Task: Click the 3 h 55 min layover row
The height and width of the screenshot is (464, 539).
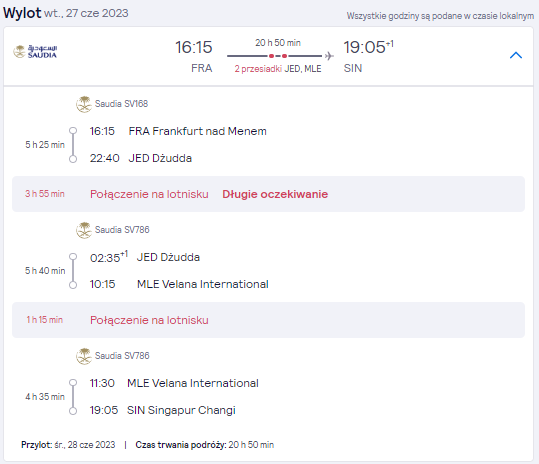Action: point(268,194)
